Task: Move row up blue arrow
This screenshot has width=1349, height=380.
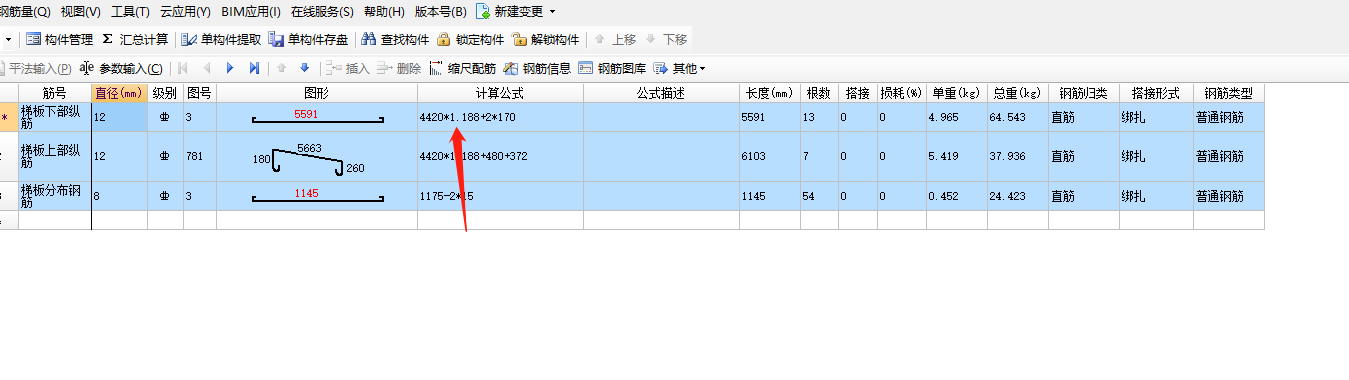Action: pyautogui.click(x=281, y=68)
